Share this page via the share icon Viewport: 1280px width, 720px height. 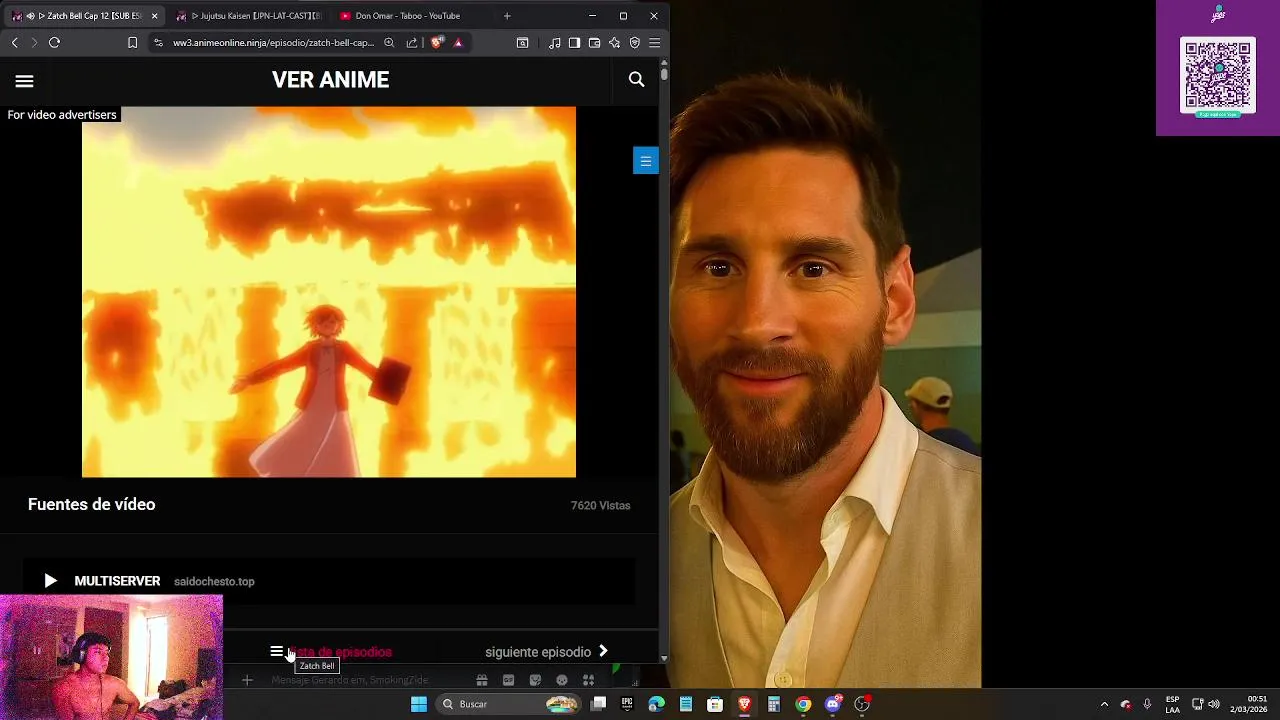tap(411, 43)
